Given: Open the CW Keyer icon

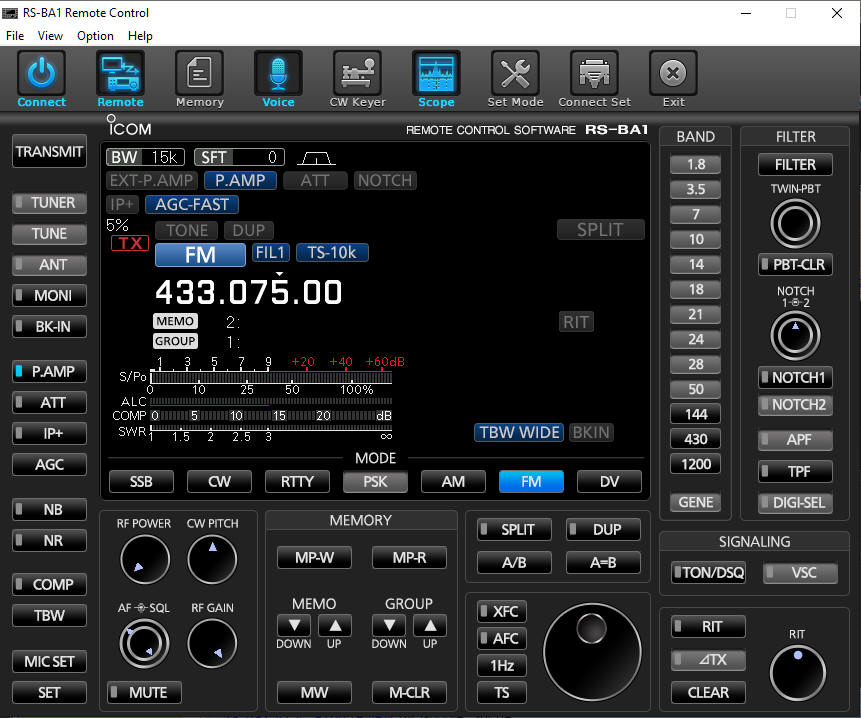Looking at the screenshot, I should coord(357,74).
